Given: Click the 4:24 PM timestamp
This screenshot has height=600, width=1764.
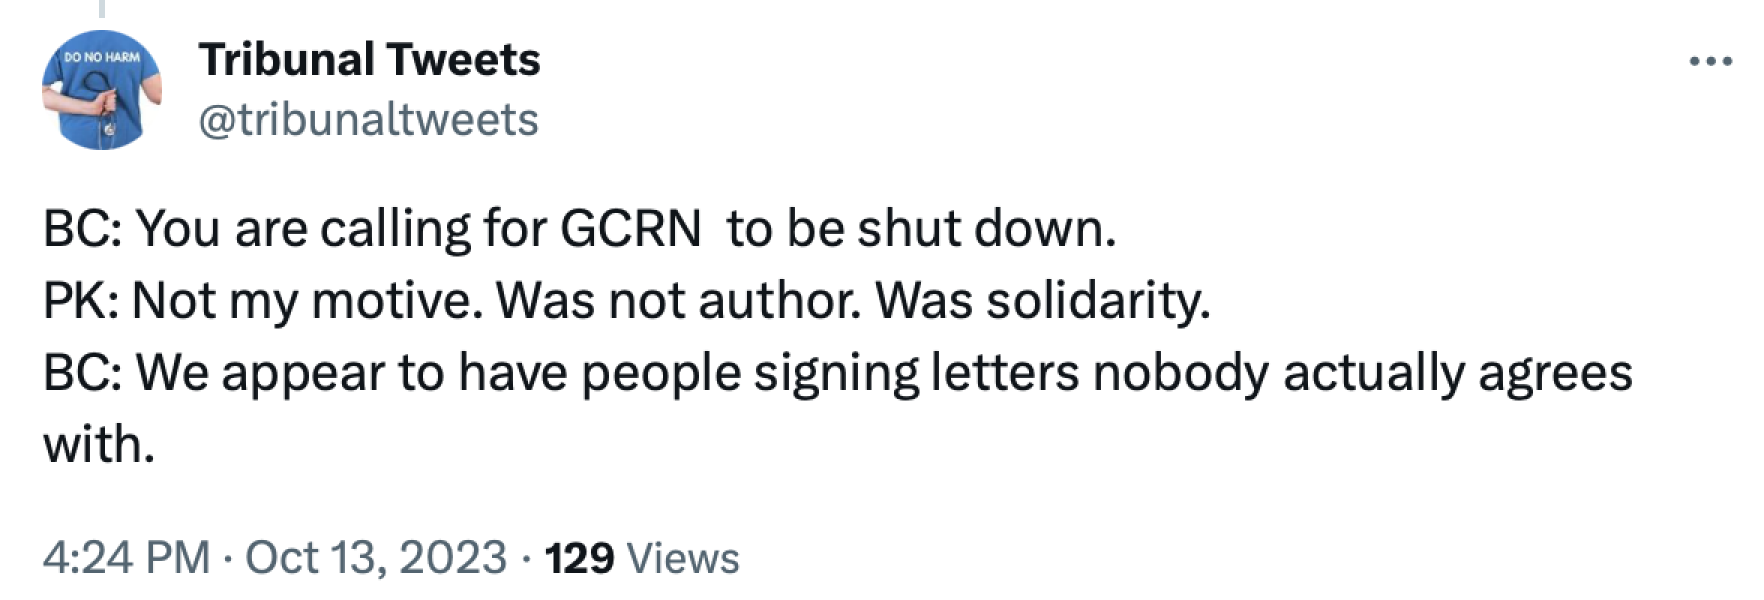Looking at the screenshot, I should coord(126,557).
